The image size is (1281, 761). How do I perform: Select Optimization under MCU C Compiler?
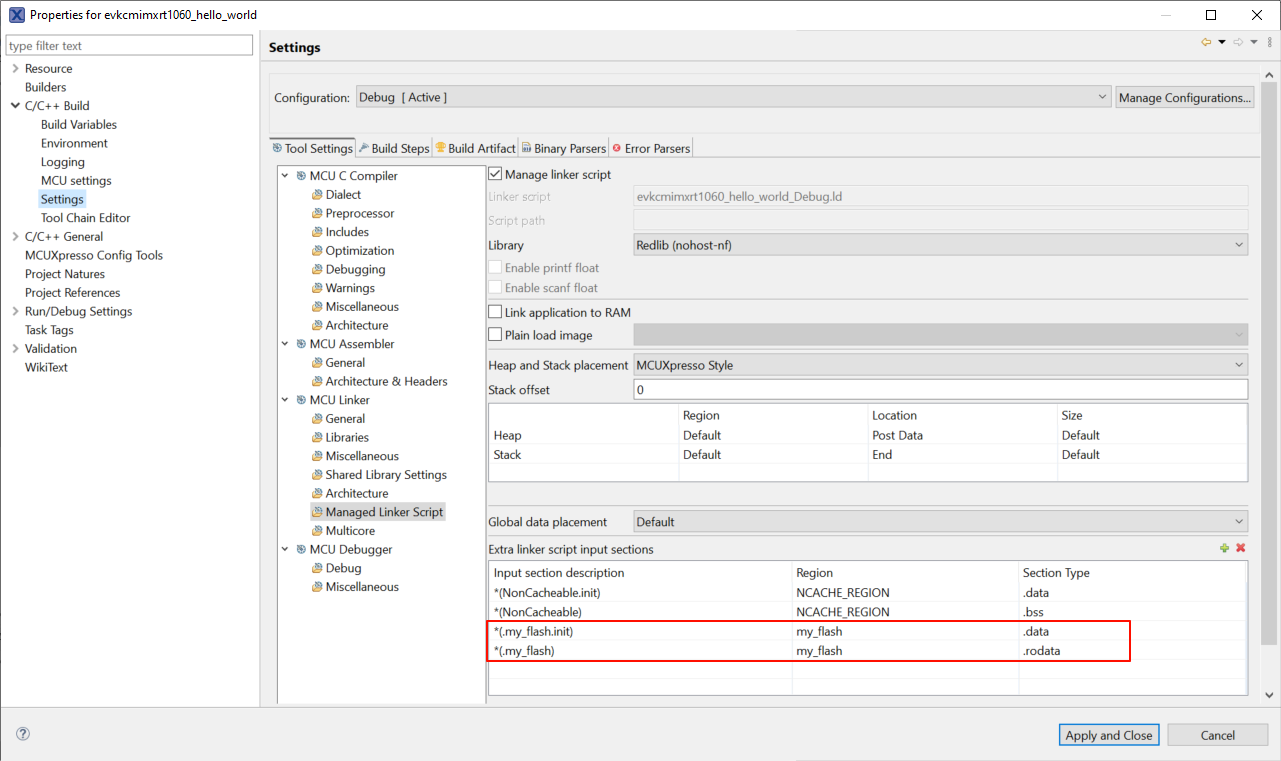point(359,251)
